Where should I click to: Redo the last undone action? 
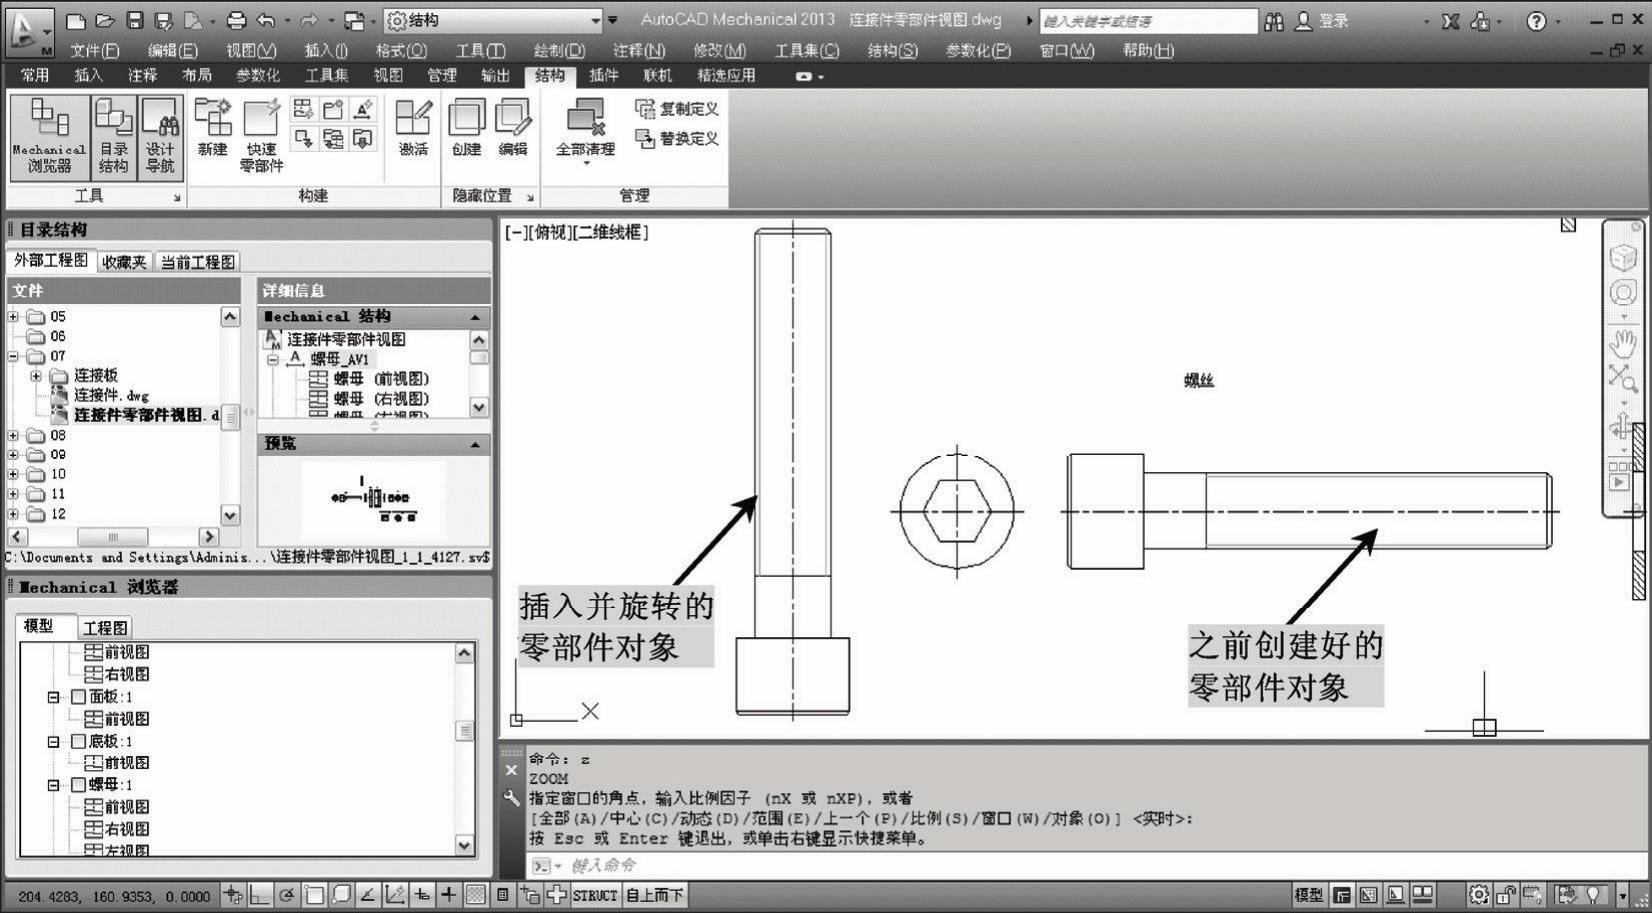309,20
